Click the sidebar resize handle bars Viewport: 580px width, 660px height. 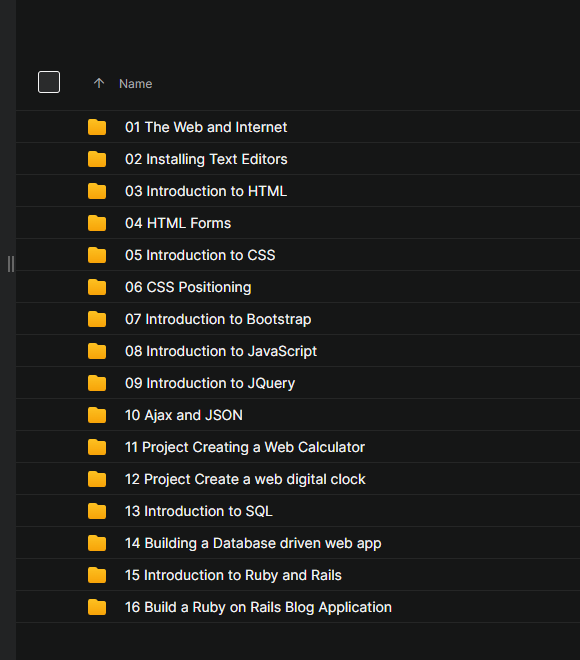11,264
